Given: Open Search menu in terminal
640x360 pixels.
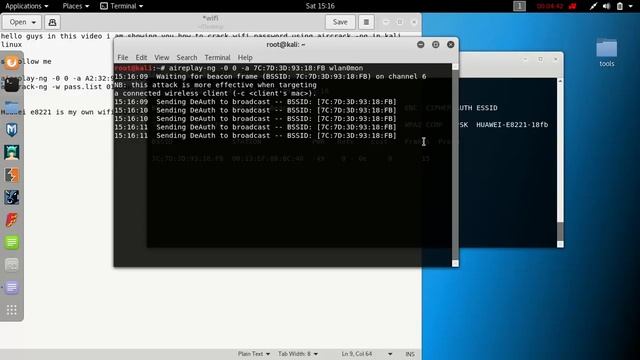Looking at the screenshot, I should [187, 58].
